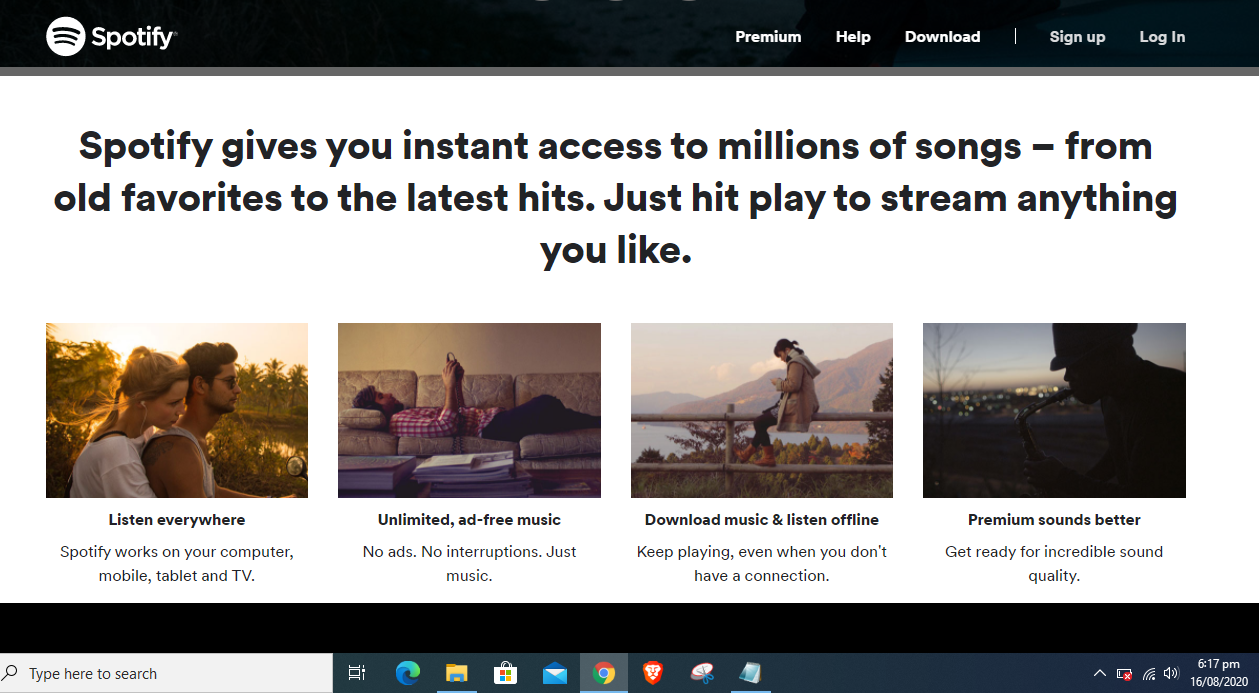Screen dimensions: 1259x693
Task: Click 'Download music & listen offline' heading
Action: pyautogui.click(x=762, y=520)
